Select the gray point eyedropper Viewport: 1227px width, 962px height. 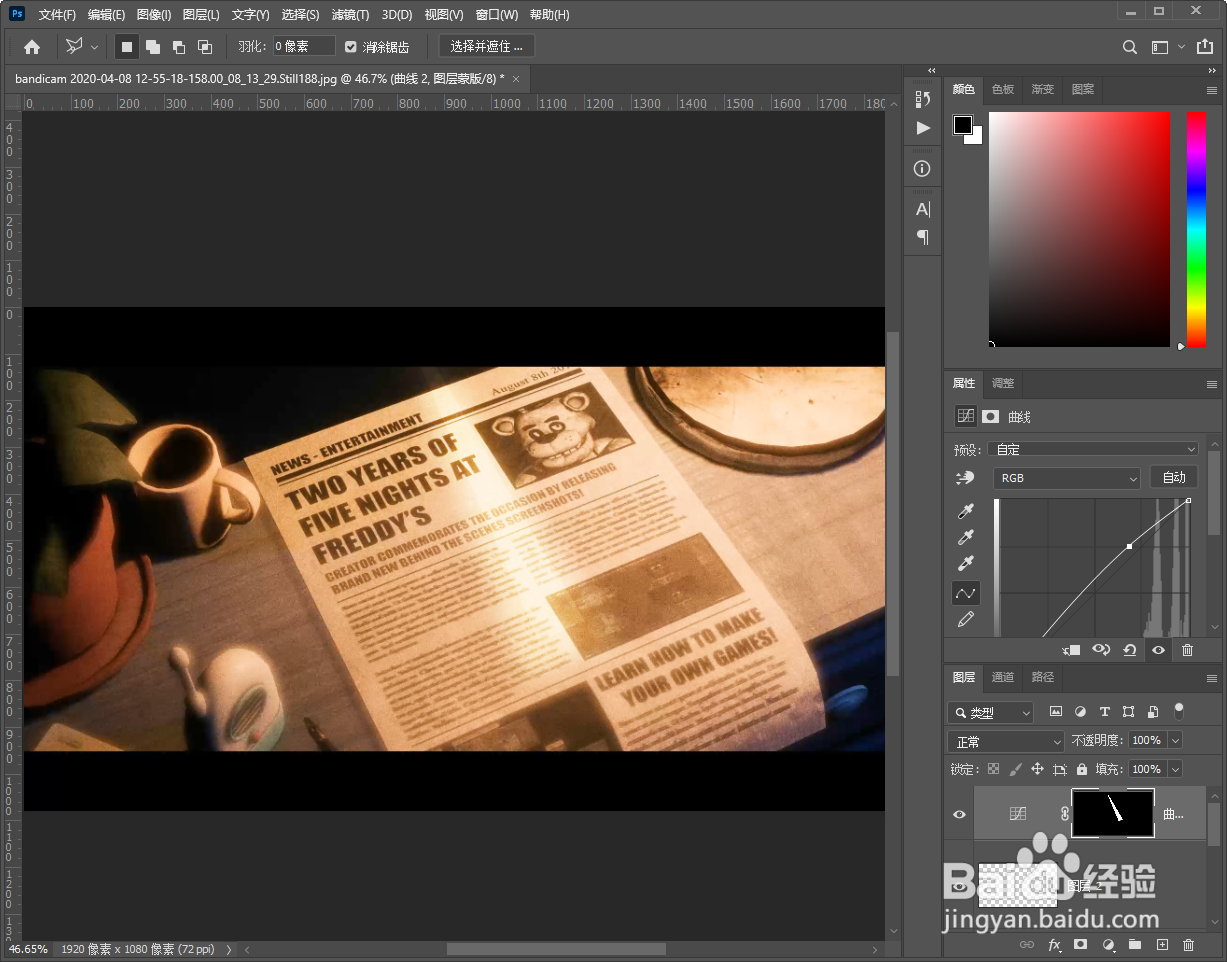pos(966,539)
